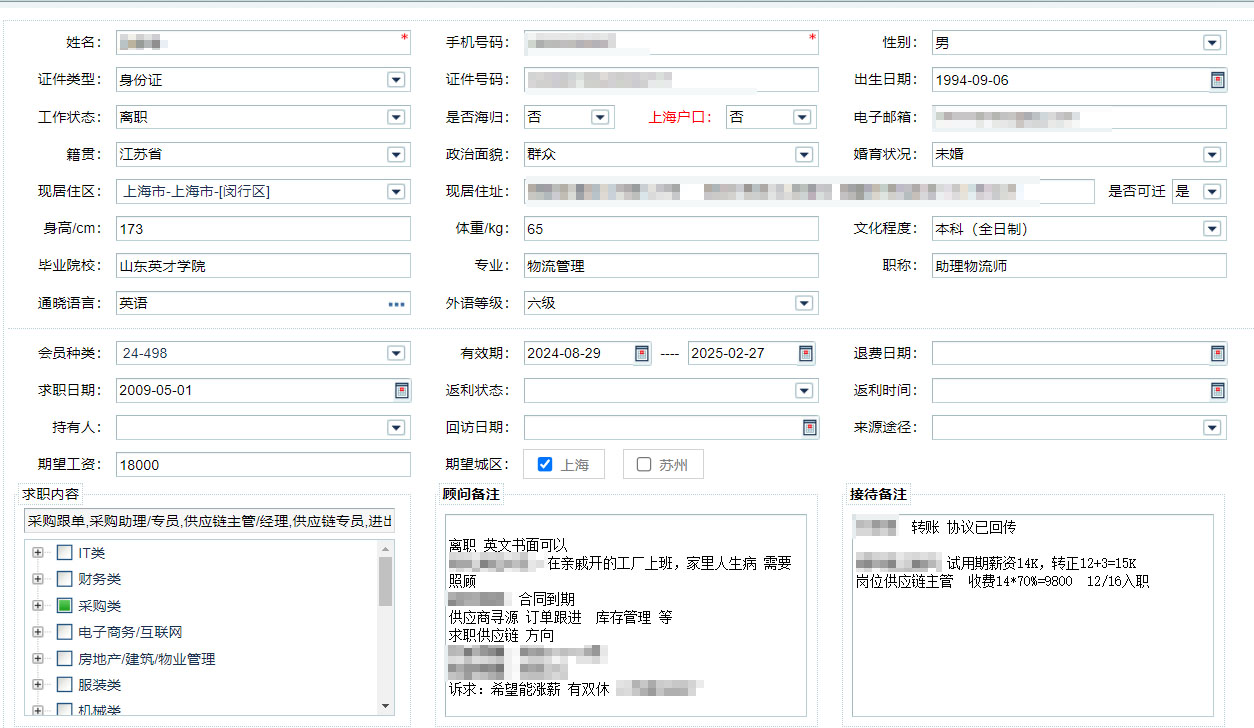Click the 期望工资 field showing 18000
The image size is (1254, 728).
tap(263, 464)
